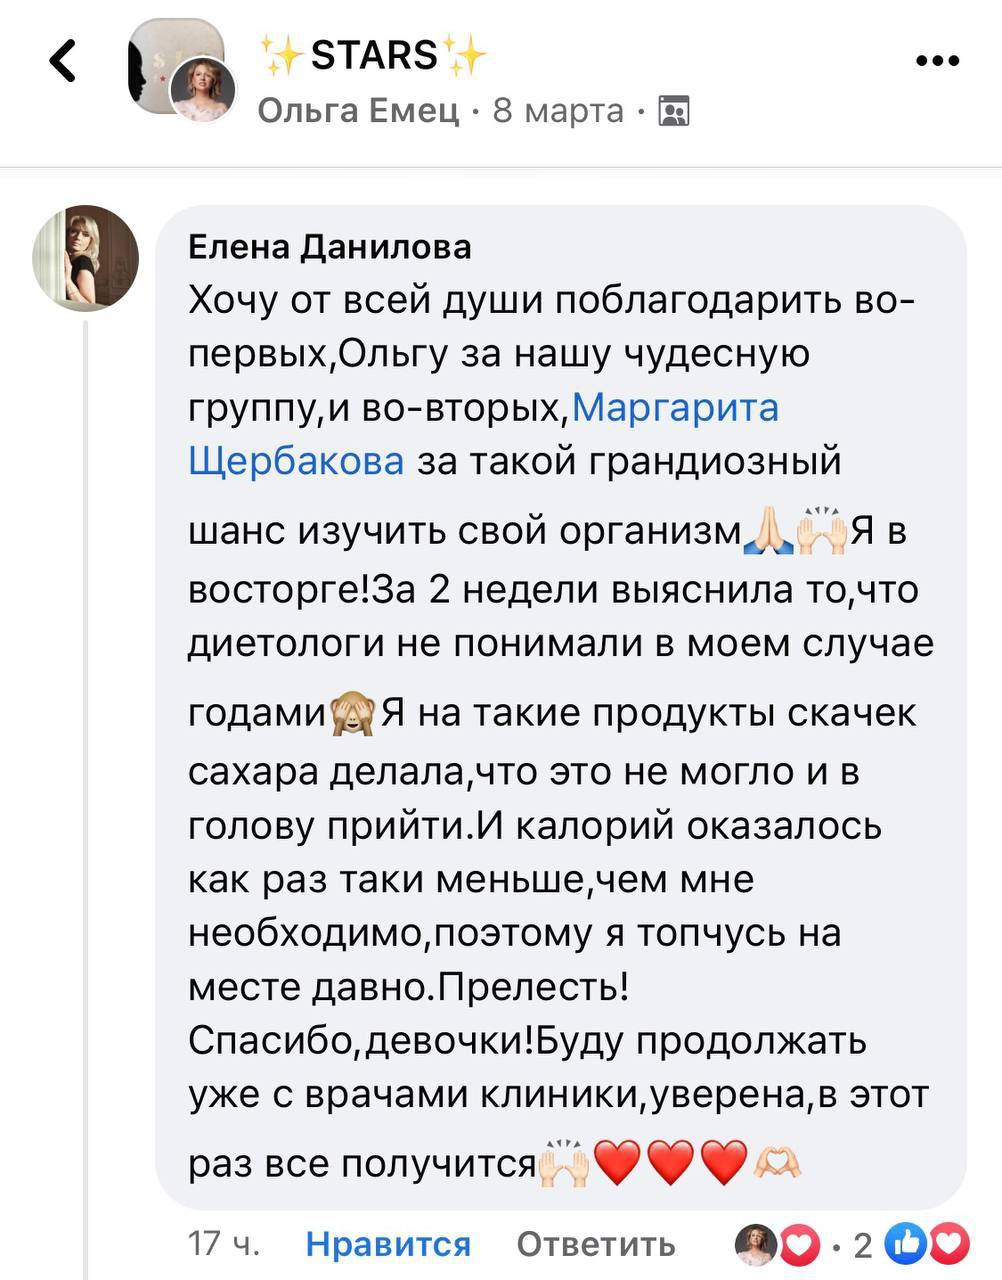The height and width of the screenshot is (1280, 1002).
Task: Go back using the left arrow
Action: tap(63, 61)
